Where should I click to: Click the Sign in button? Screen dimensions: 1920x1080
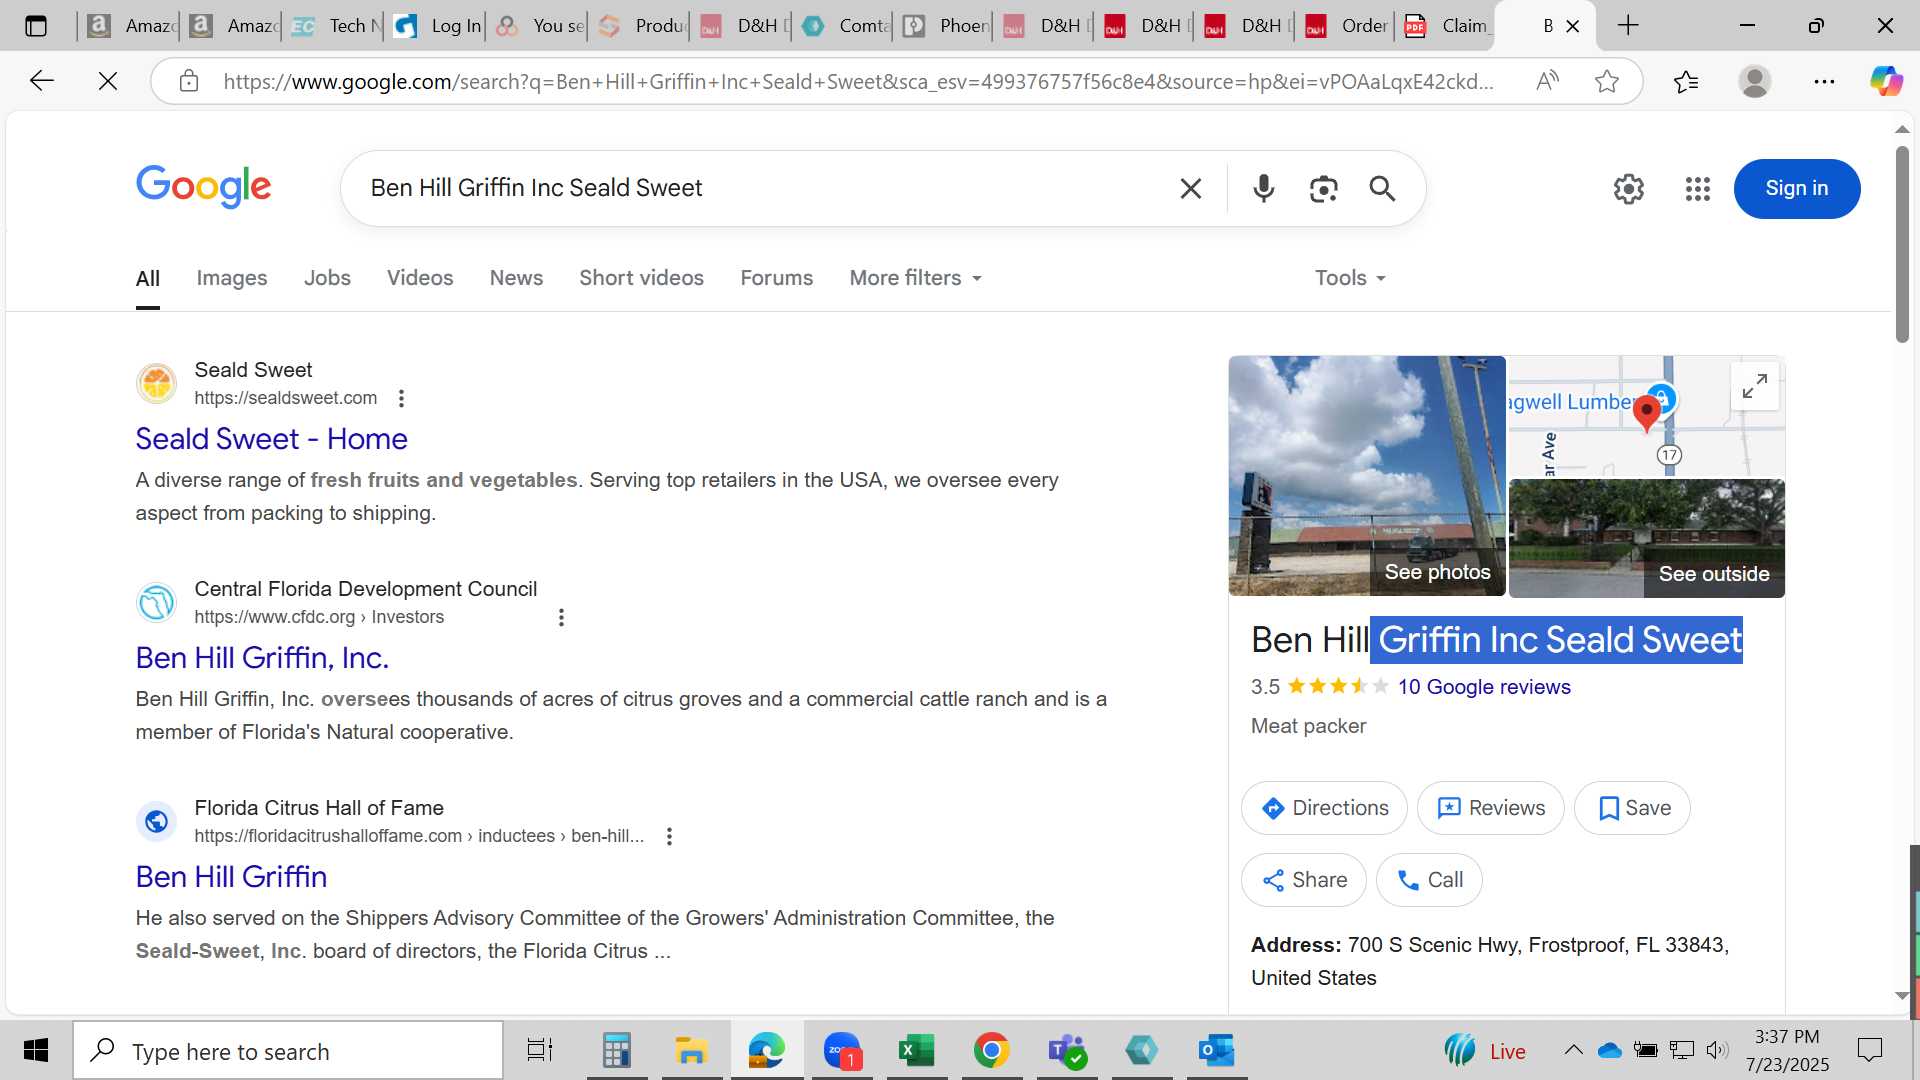pos(1796,188)
